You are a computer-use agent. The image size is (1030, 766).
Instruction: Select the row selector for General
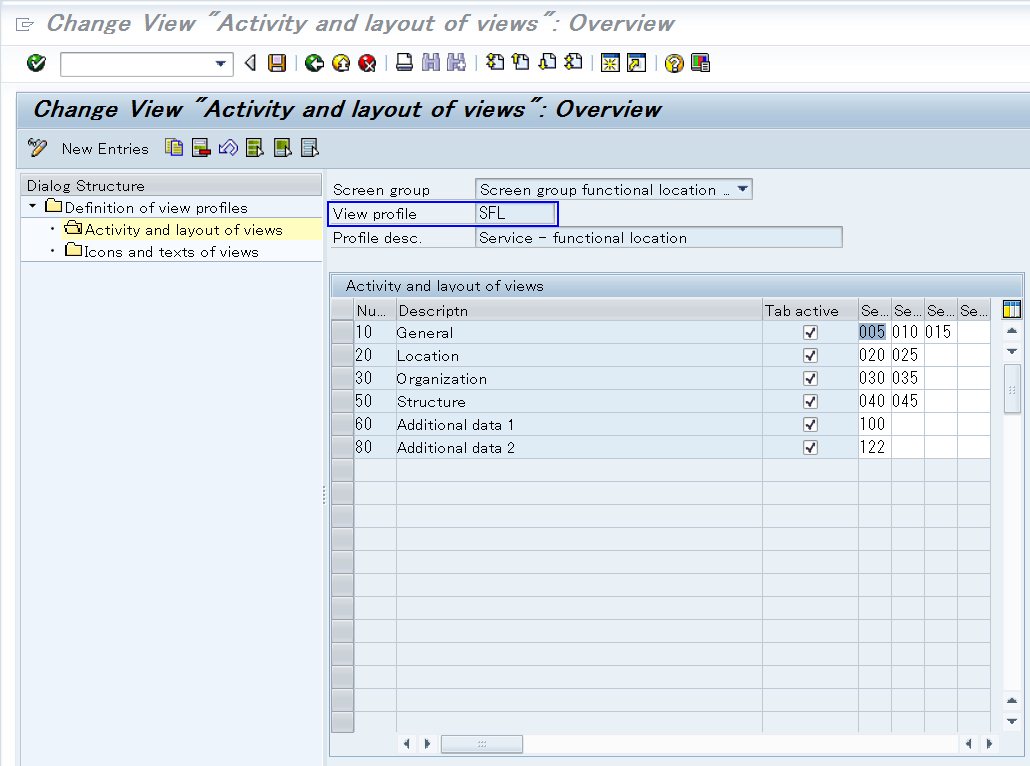point(342,332)
